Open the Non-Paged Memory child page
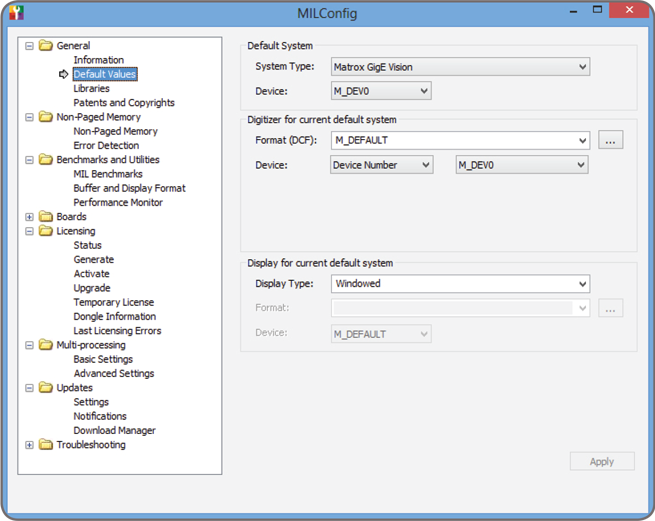Screen dimensions: 655x521 click(x=116, y=131)
